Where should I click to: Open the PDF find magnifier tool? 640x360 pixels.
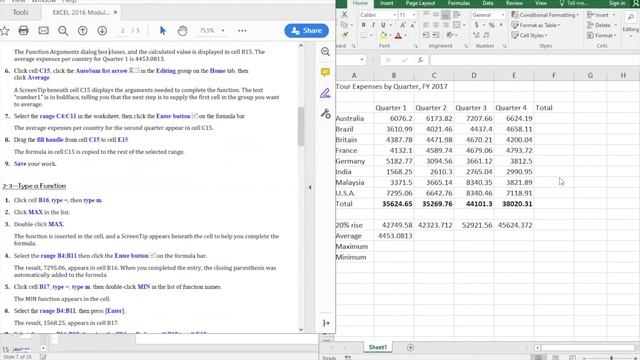[x=63, y=31]
